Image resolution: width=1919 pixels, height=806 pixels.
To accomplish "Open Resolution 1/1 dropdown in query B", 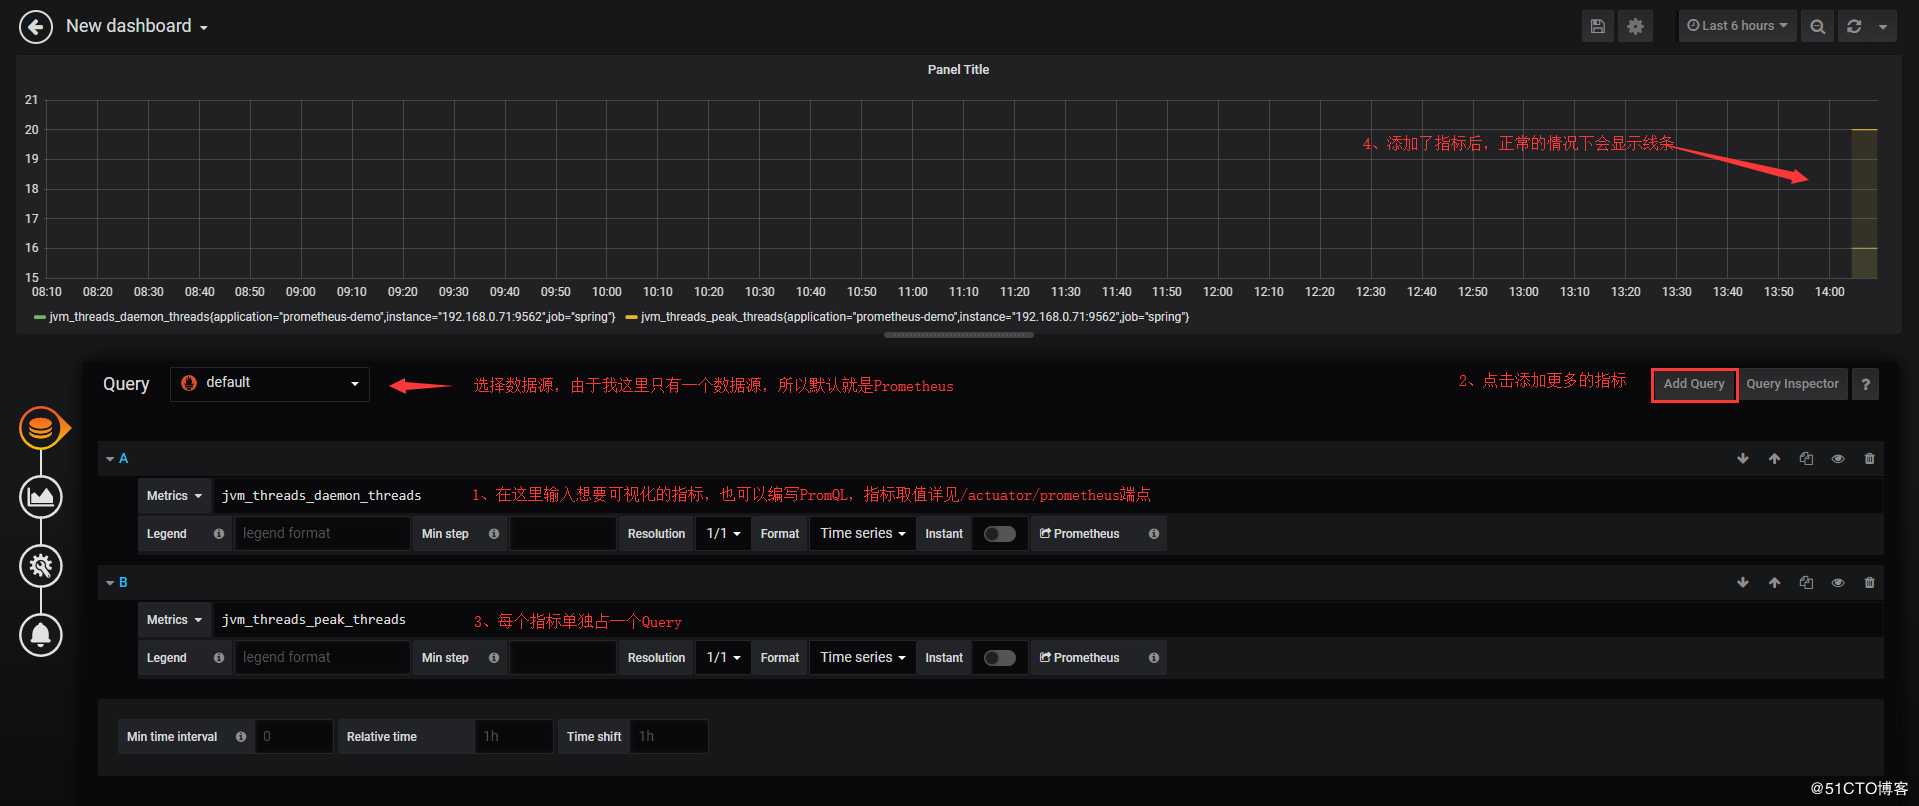I will click(x=723, y=658).
